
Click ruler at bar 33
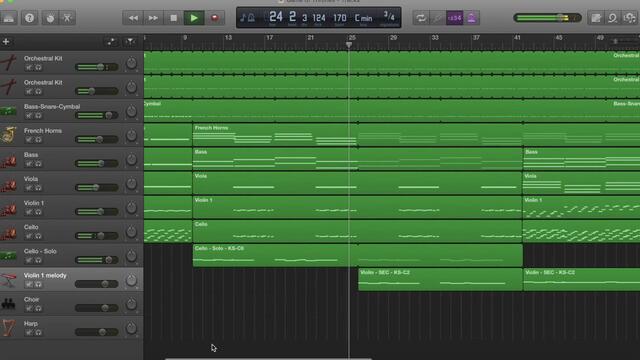coord(435,38)
